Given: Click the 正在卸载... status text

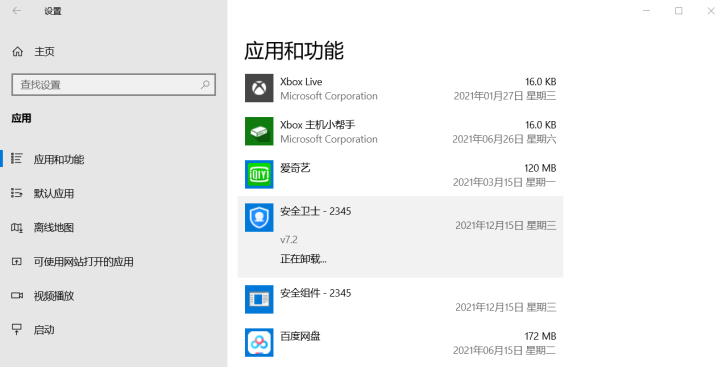Looking at the screenshot, I should (303, 259).
